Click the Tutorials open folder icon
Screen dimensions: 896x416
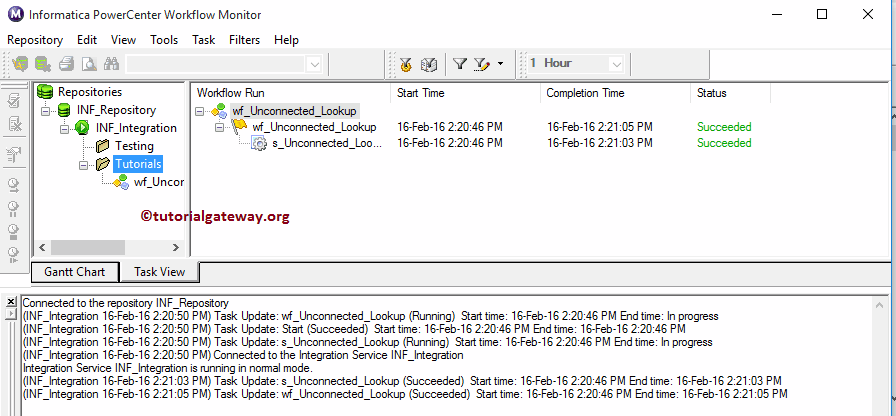103,165
